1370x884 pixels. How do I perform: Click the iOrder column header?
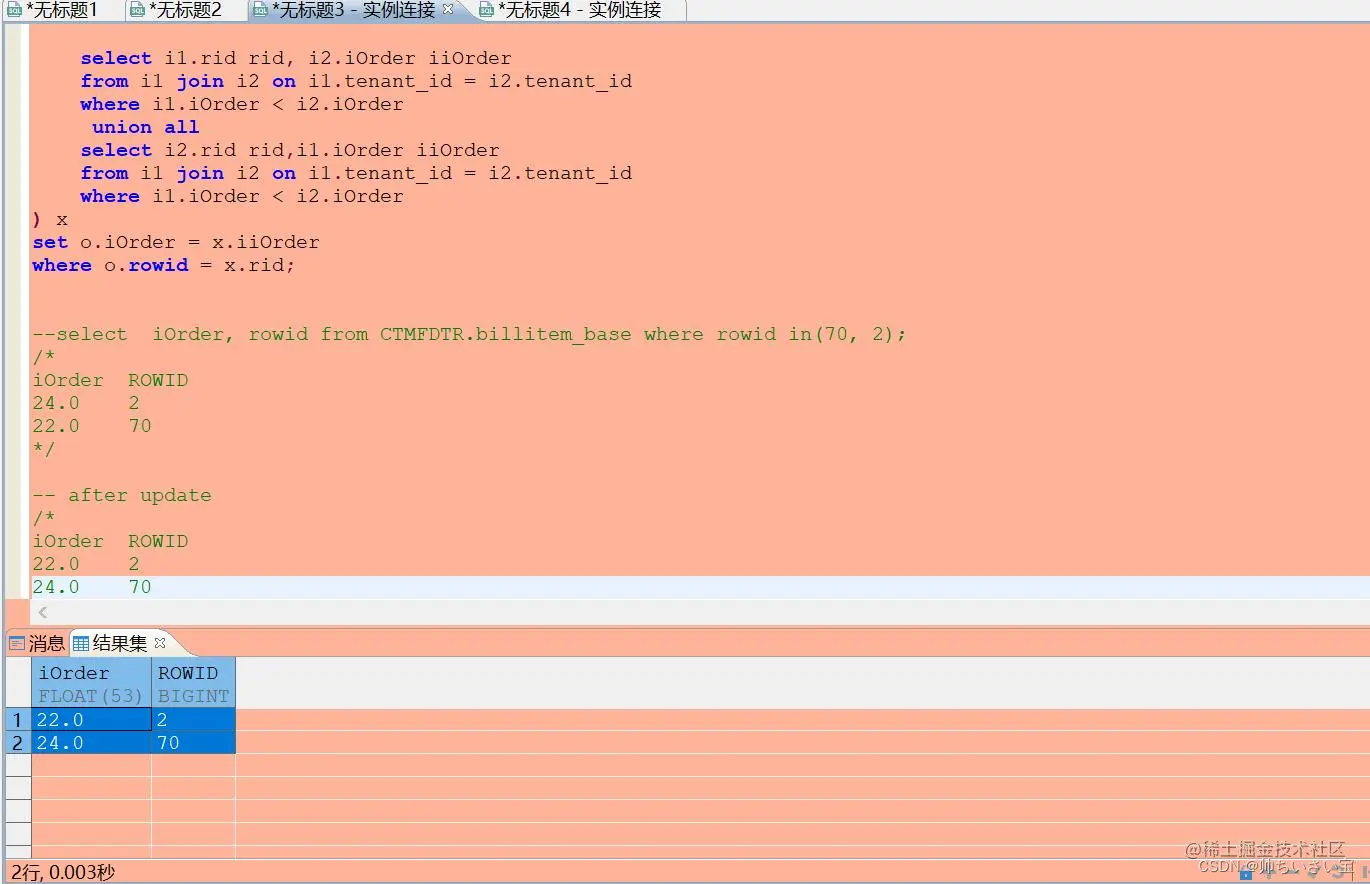(91, 684)
